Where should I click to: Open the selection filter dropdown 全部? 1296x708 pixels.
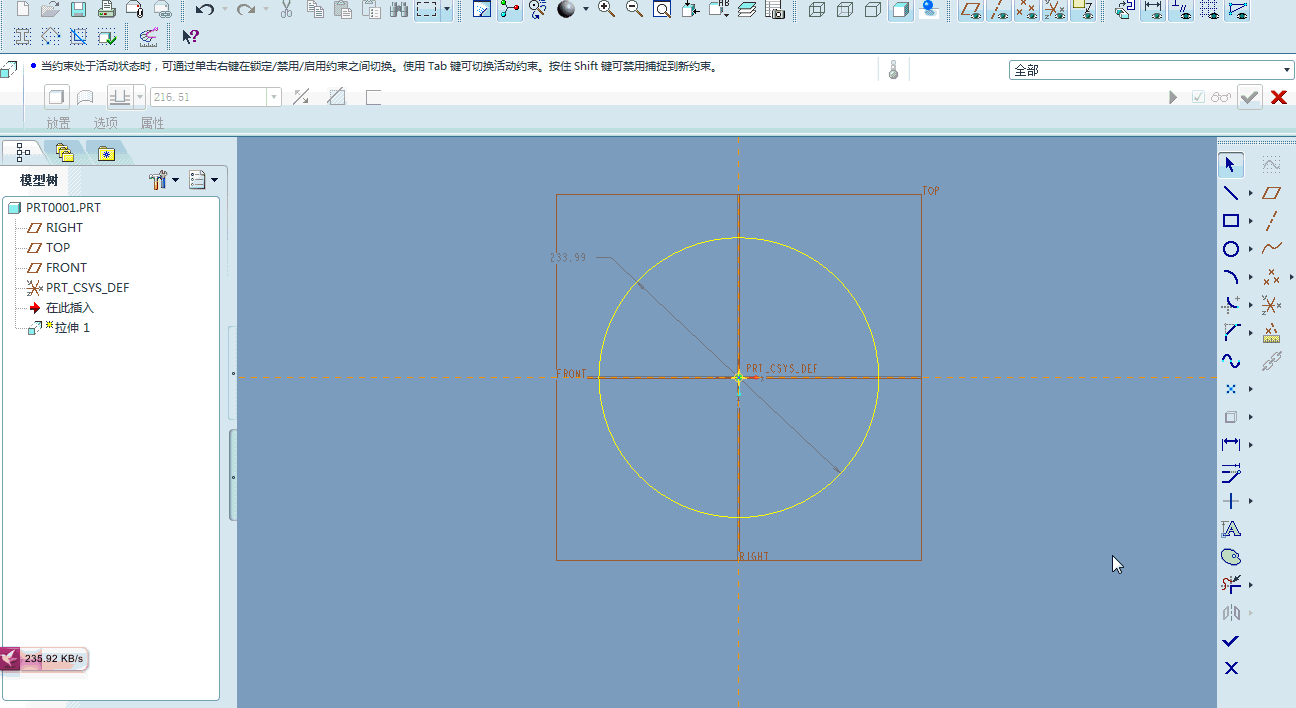[x=1152, y=70]
